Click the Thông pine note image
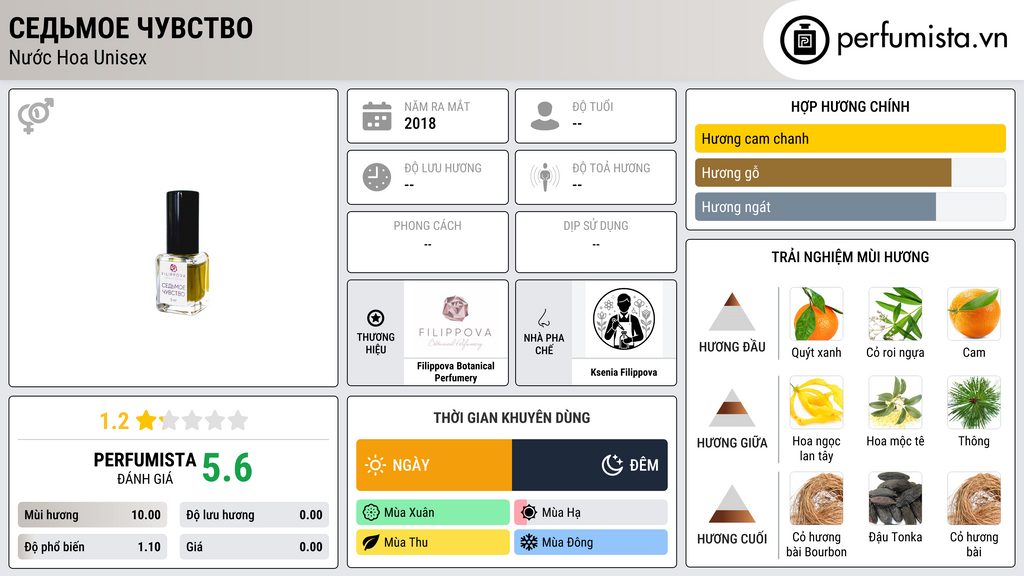 pyautogui.click(x=974, y=402)
